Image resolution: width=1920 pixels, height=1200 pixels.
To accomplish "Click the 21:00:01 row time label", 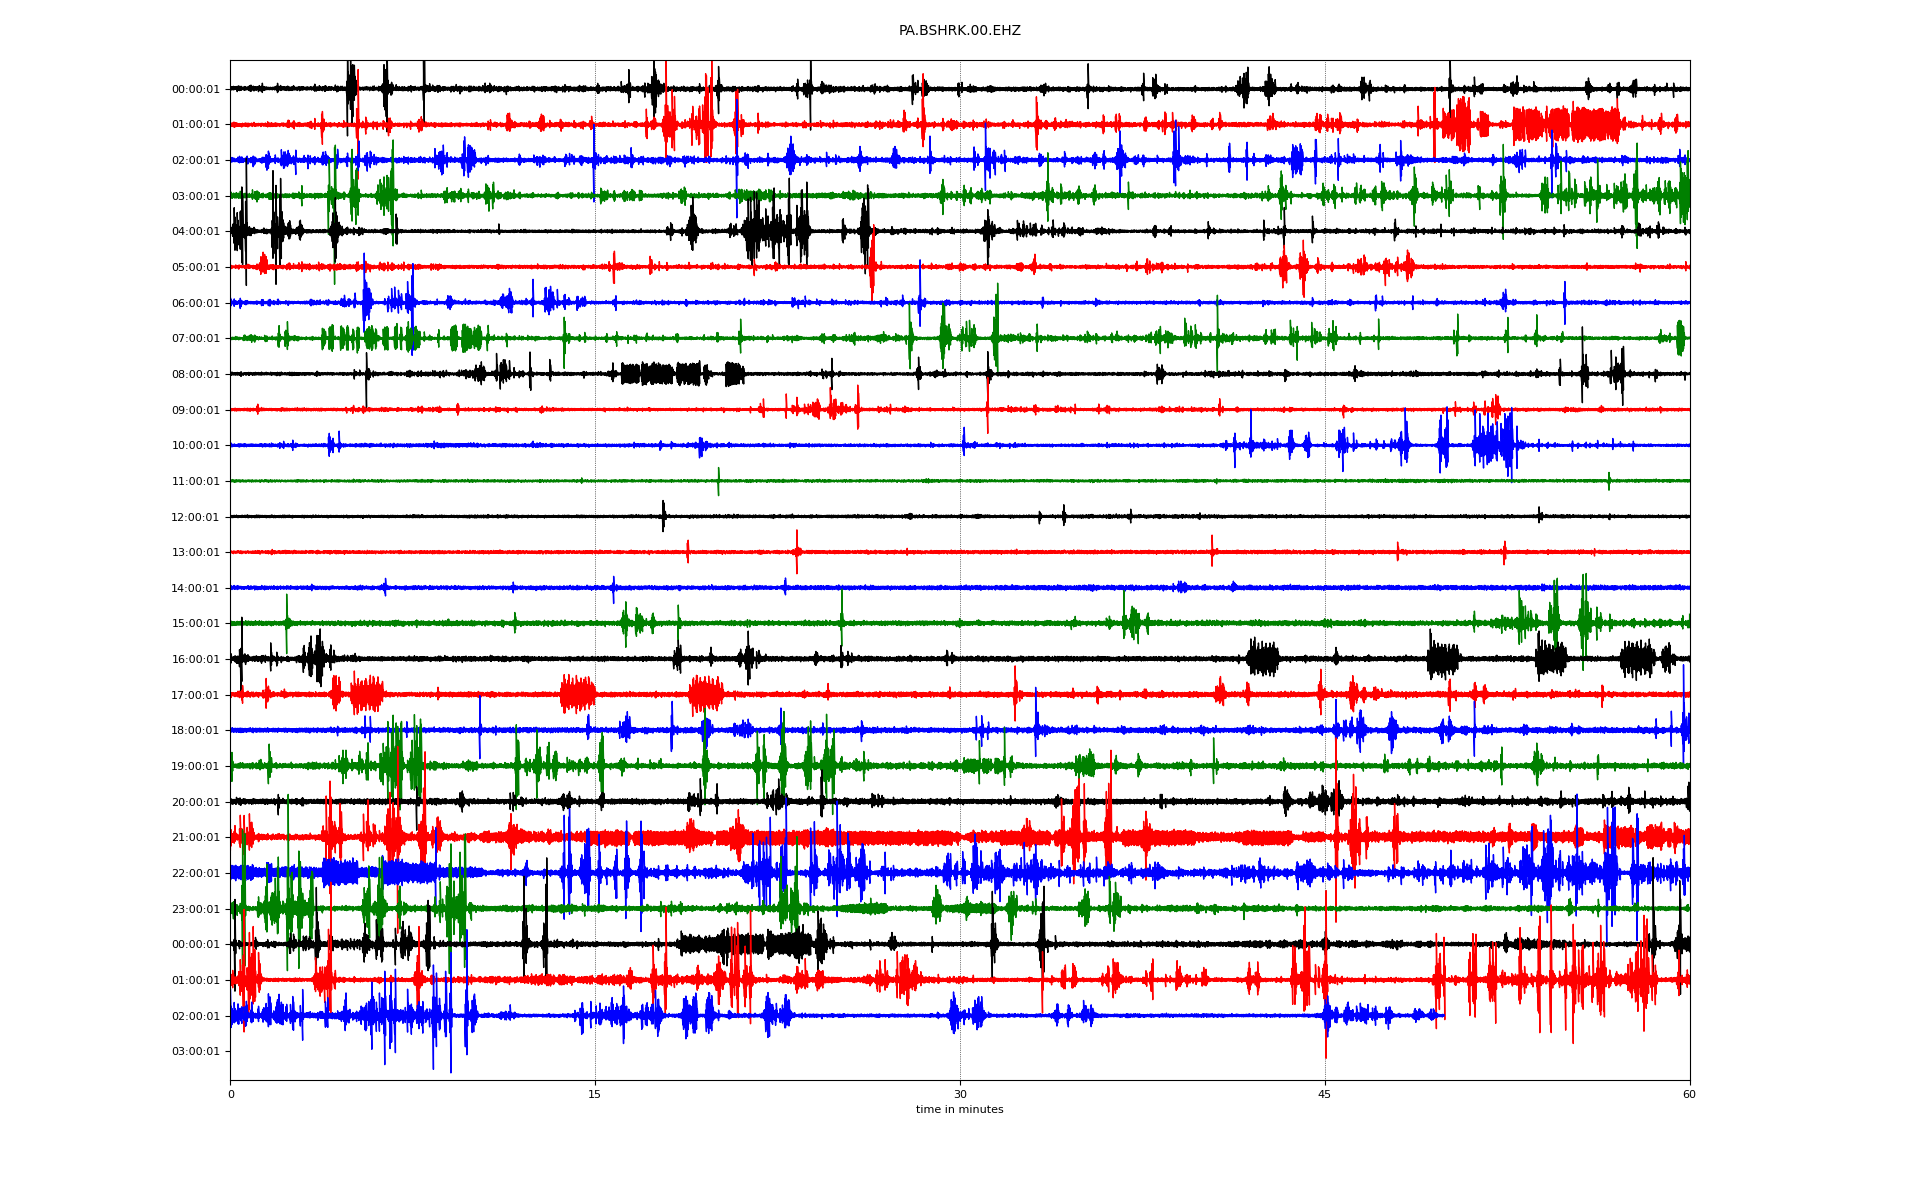I will (x=195, y=838).
